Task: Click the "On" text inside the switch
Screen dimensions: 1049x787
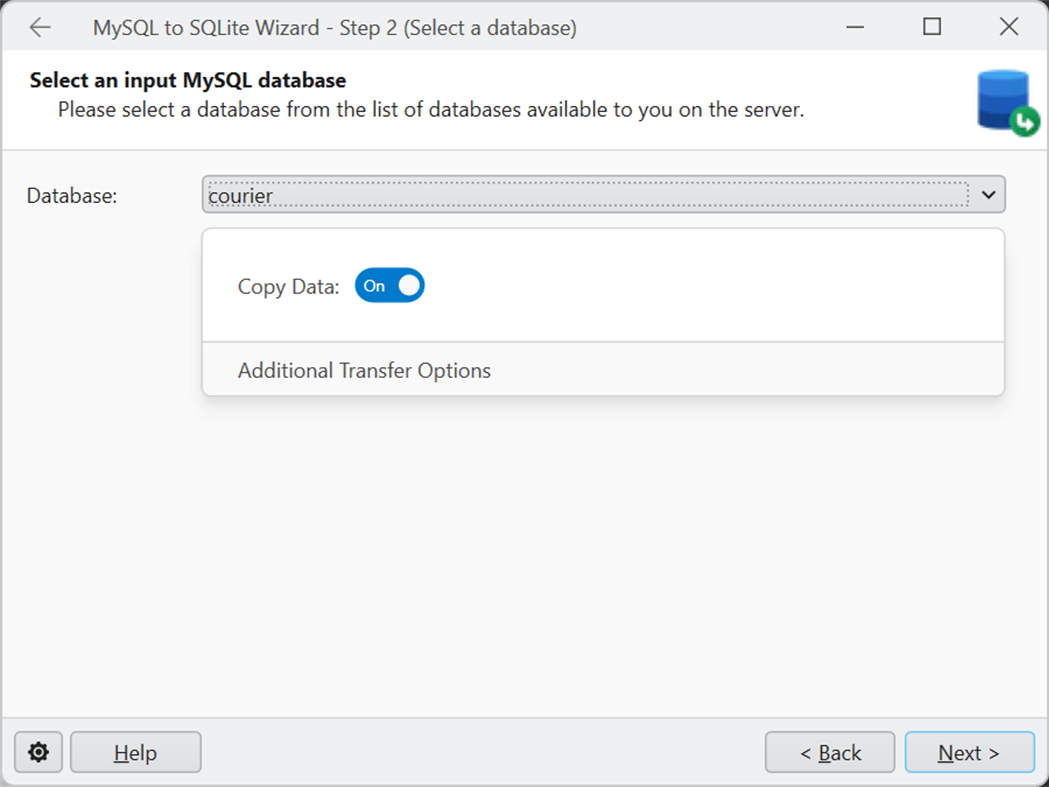Action: pos(374,286)
